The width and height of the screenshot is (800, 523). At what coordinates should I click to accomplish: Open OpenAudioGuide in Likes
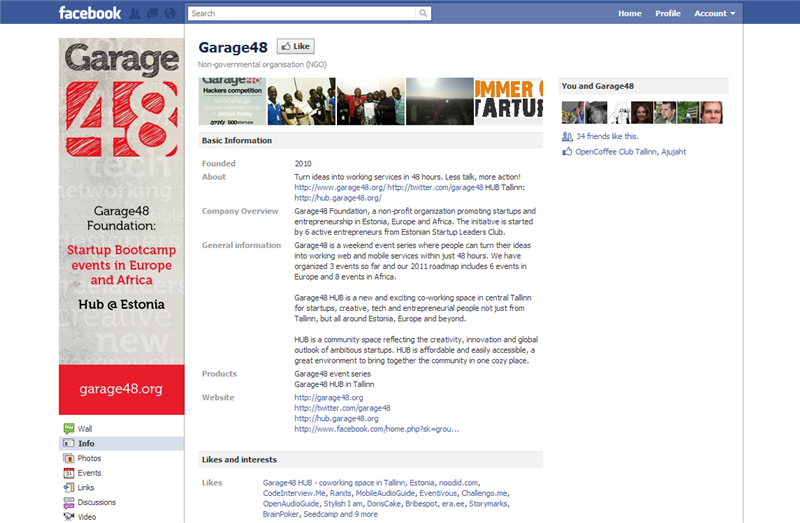pos(291,504)
